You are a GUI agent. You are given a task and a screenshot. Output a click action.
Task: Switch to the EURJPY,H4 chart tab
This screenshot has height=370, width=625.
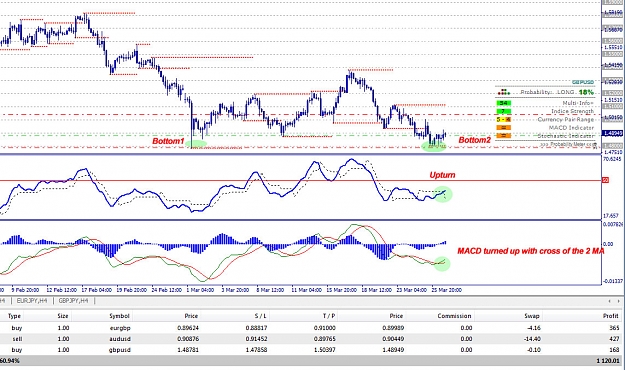pyautogui.click(x=32, y=301)
